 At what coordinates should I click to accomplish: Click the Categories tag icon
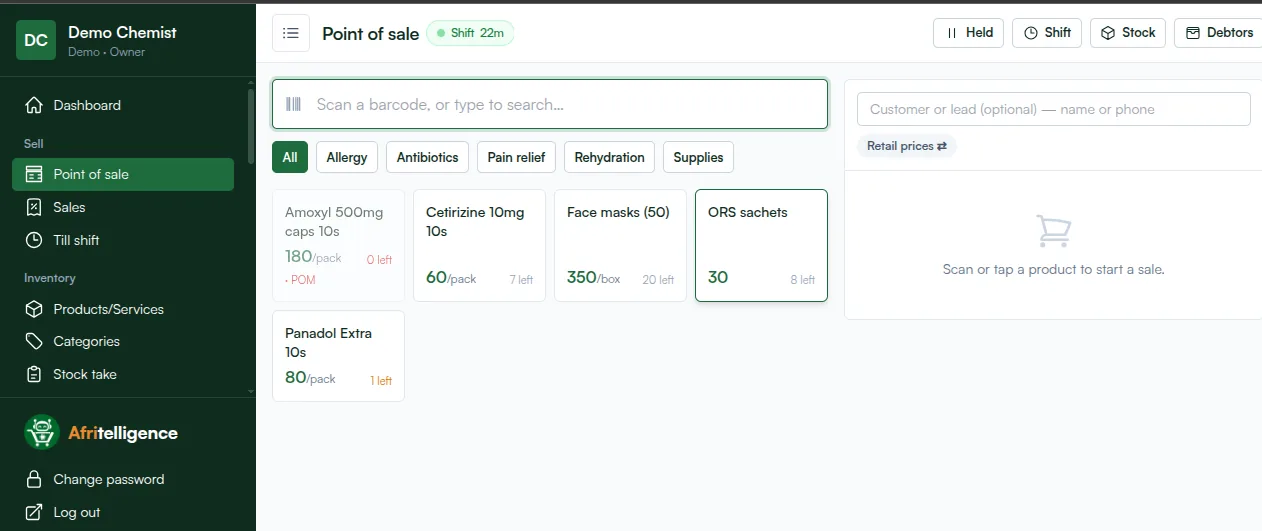click(34, 341)
